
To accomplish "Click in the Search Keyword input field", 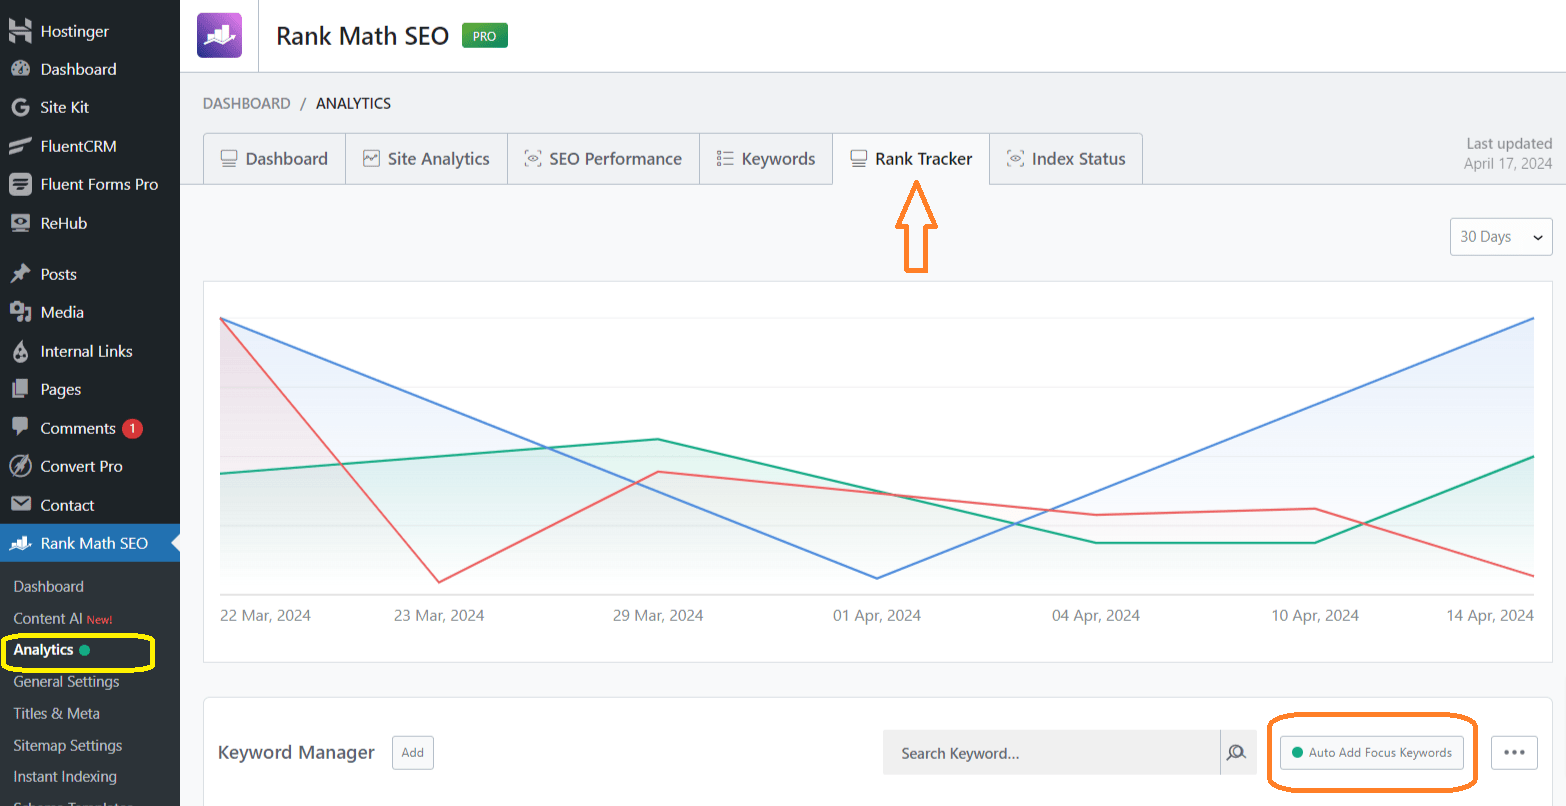I will (x=1051, y=752).
